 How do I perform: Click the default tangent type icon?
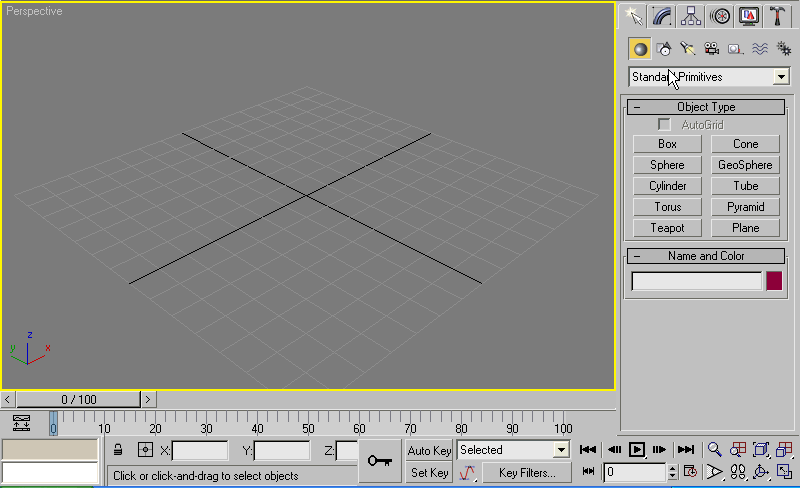point(467,473)
